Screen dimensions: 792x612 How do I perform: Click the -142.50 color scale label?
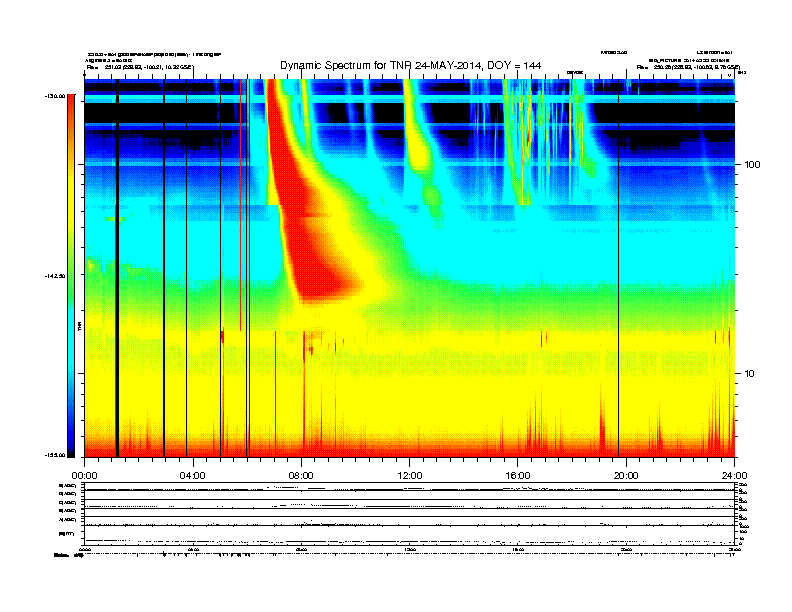click(x=56, y=276)
